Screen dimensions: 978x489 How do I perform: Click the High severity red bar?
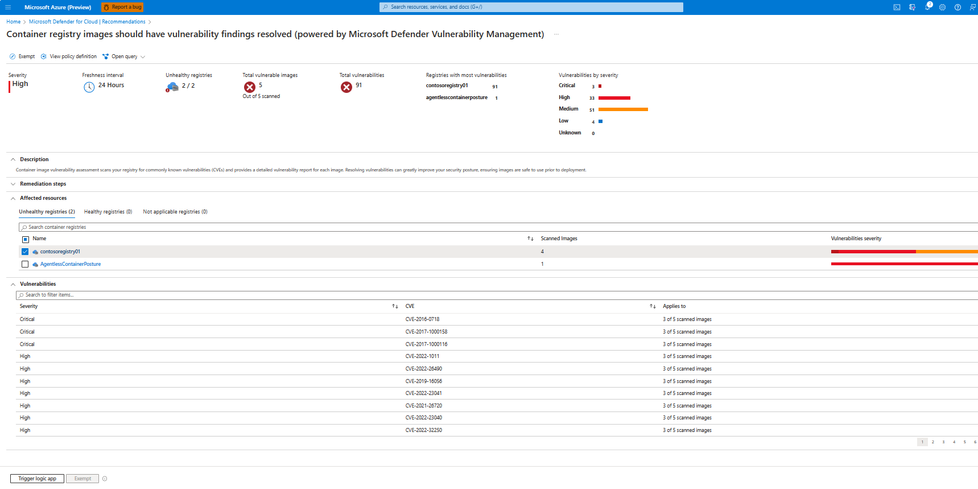(x=614, y=98)
